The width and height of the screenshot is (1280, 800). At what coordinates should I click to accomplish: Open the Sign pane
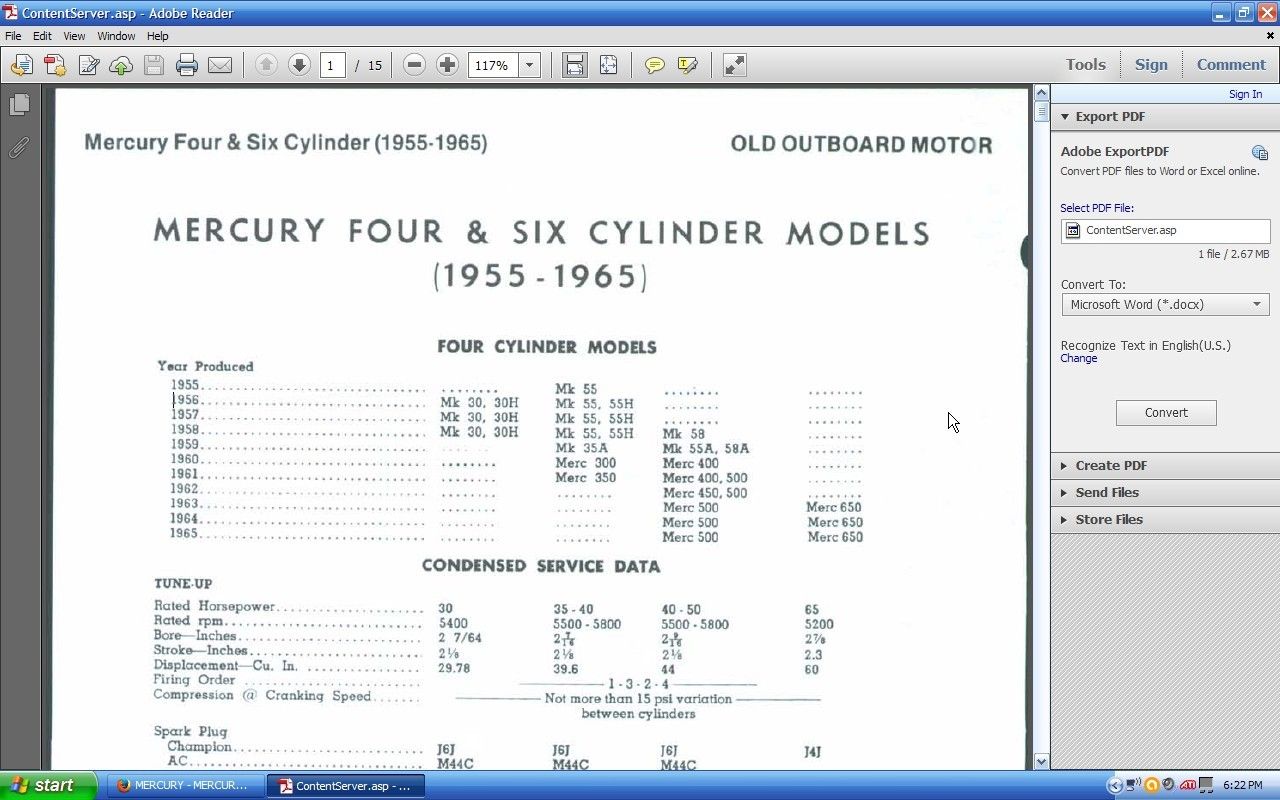tap(1151, 64)
